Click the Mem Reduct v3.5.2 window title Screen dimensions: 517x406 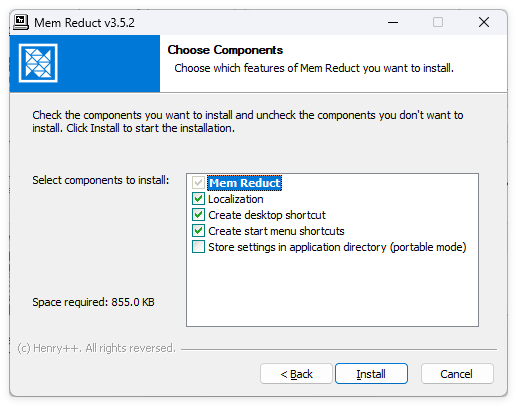pyautogui.click(x=84, y=23)
